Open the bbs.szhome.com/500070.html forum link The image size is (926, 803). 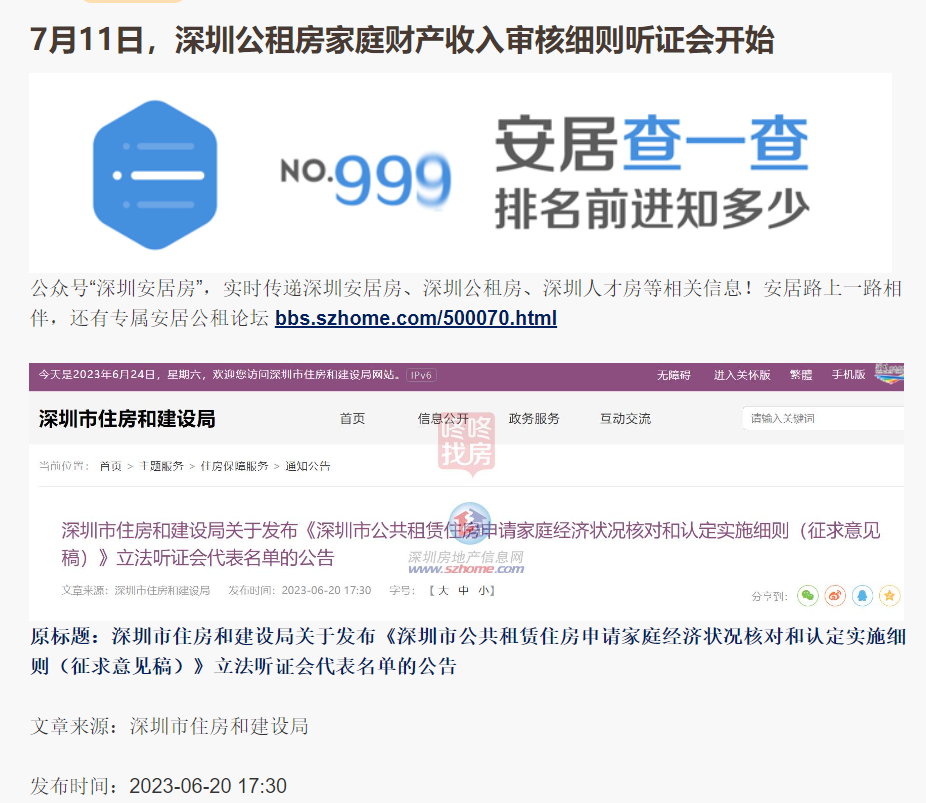click(x=416, y=318)
